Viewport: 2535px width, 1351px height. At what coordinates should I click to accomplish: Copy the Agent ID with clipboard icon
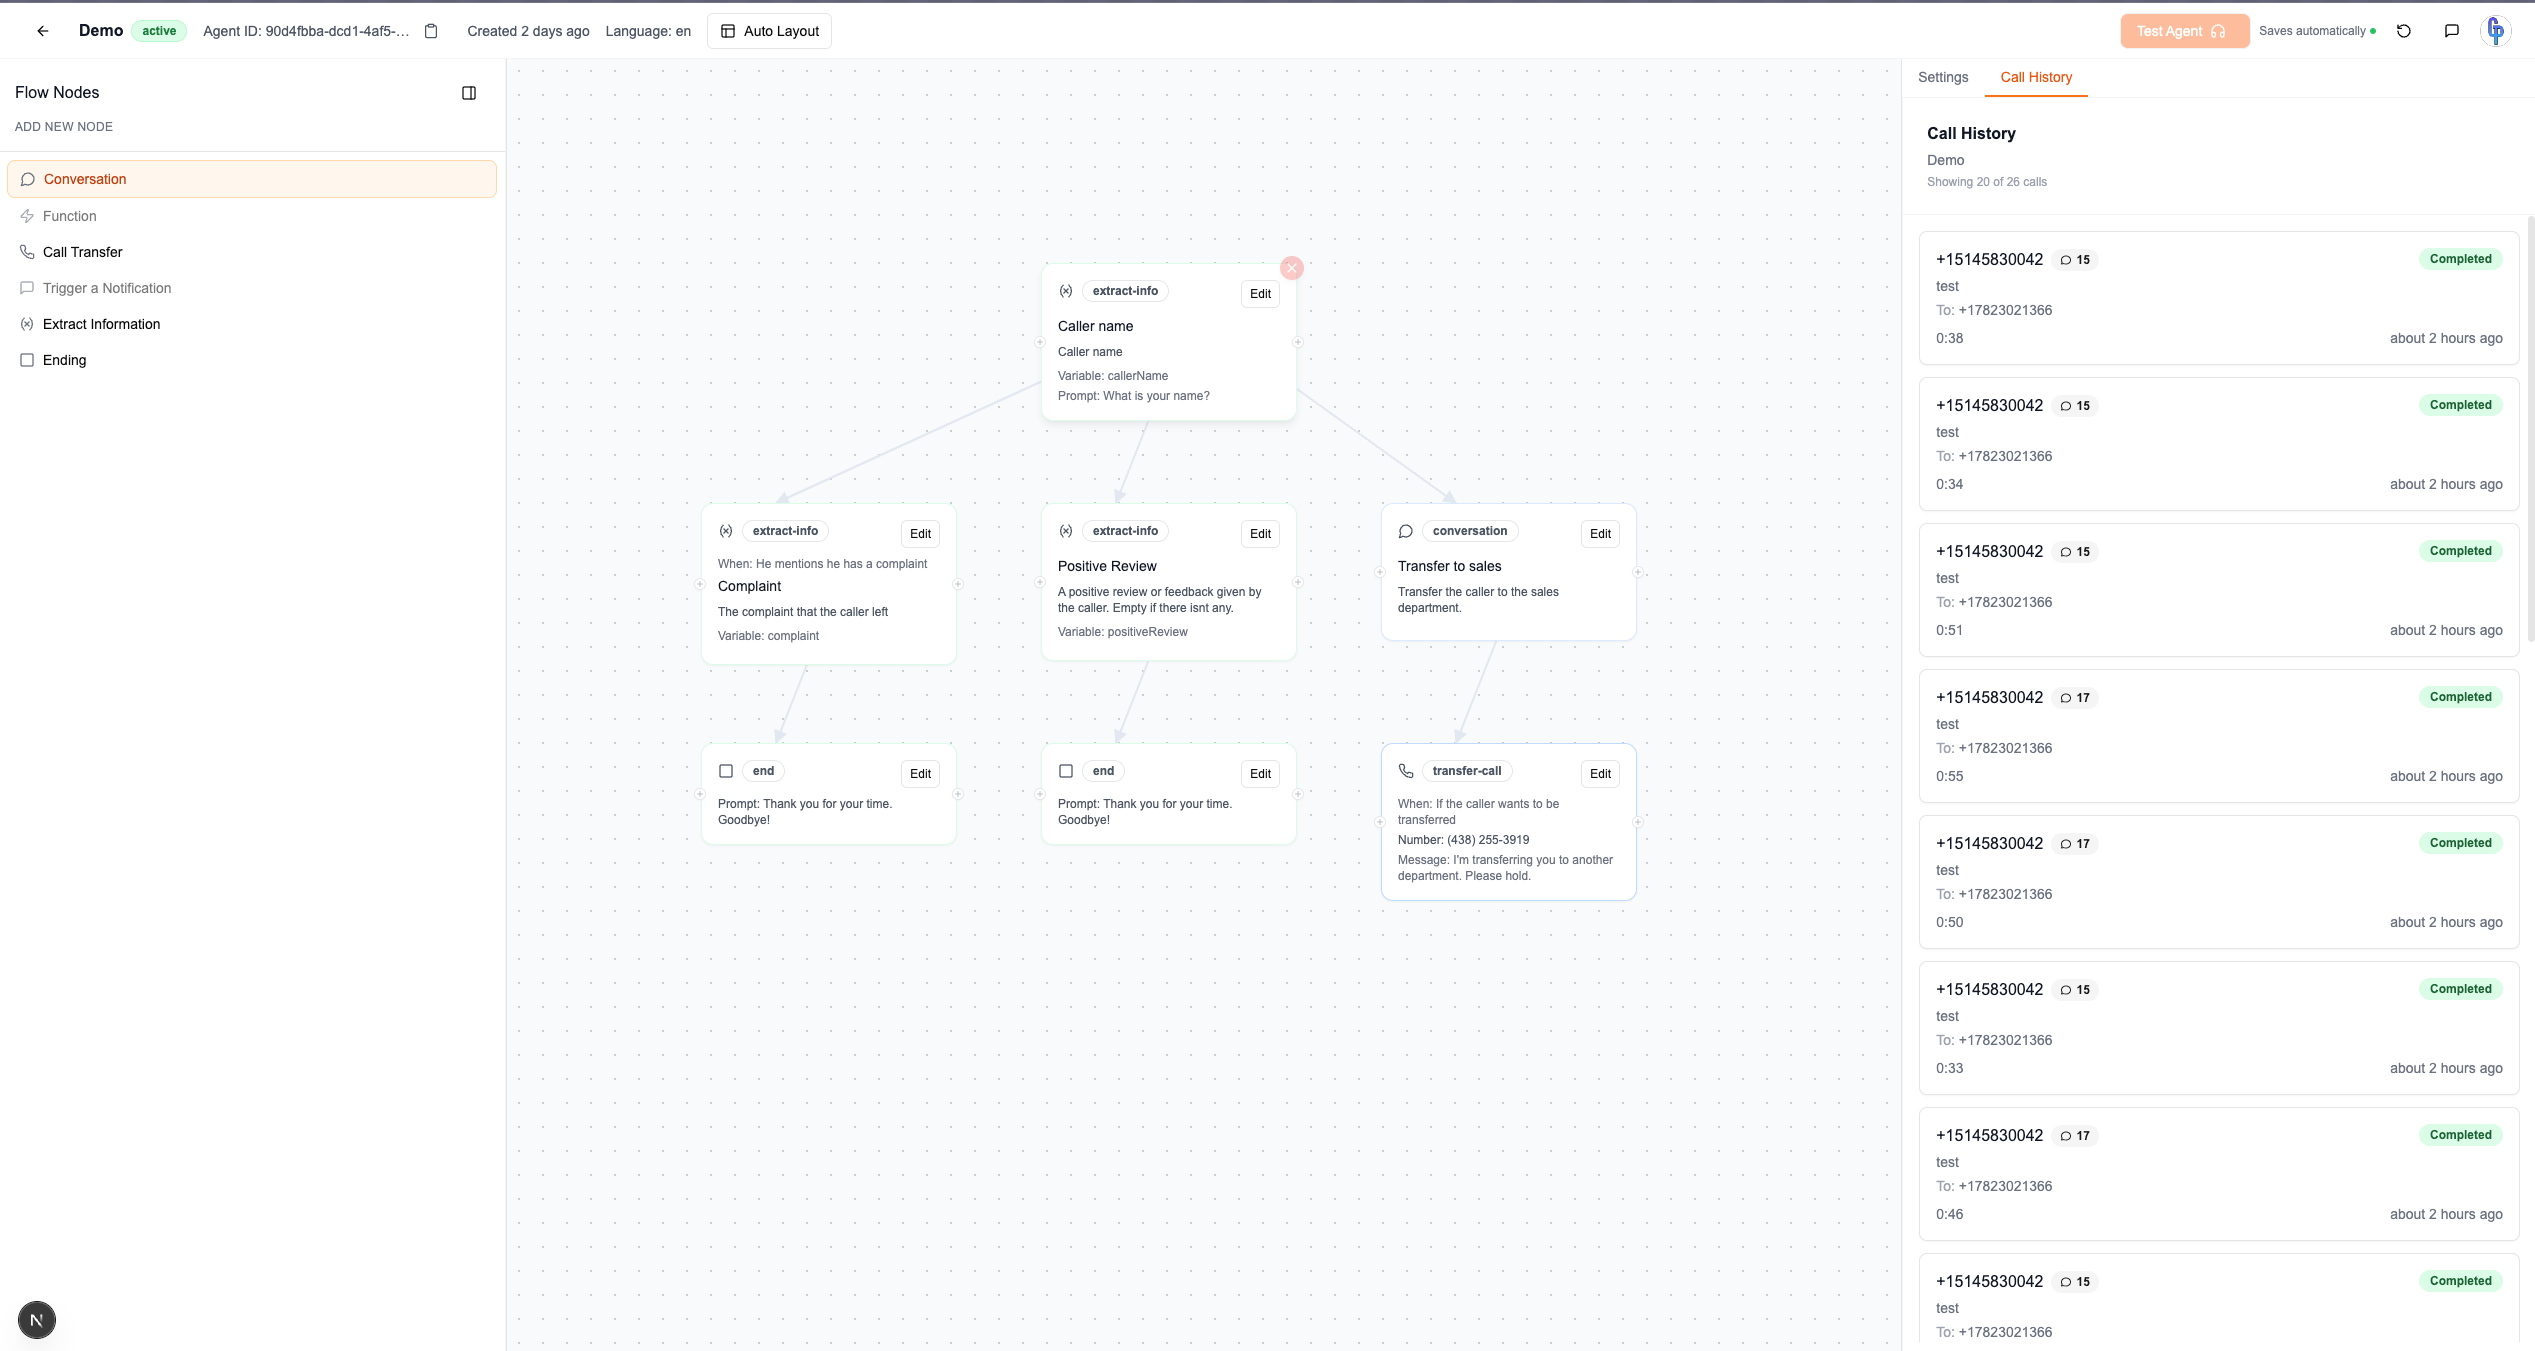point(431,31)
